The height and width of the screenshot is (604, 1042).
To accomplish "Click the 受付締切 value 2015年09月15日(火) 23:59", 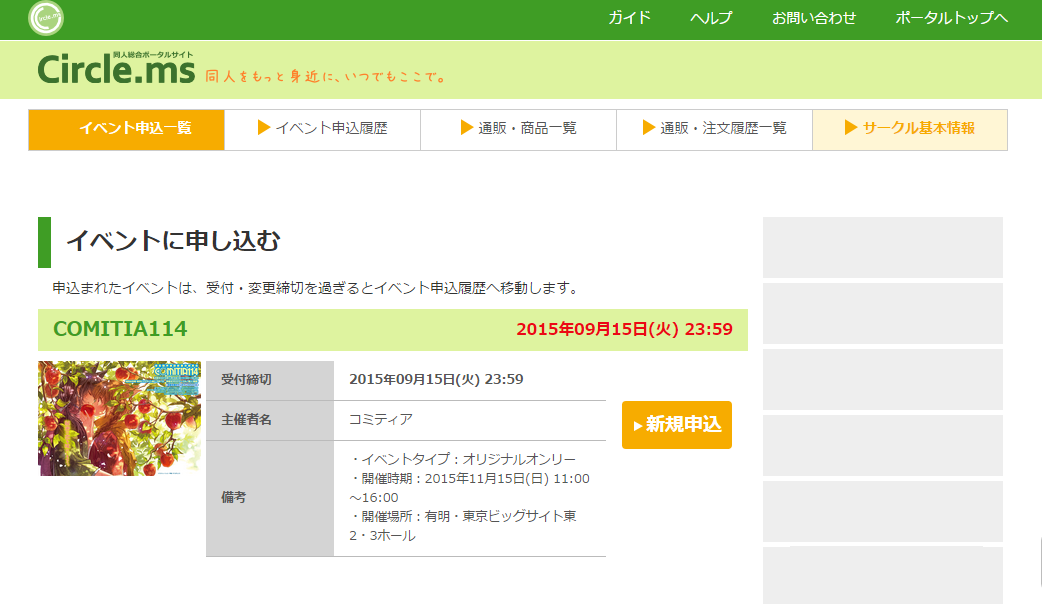I will (437, 379).
